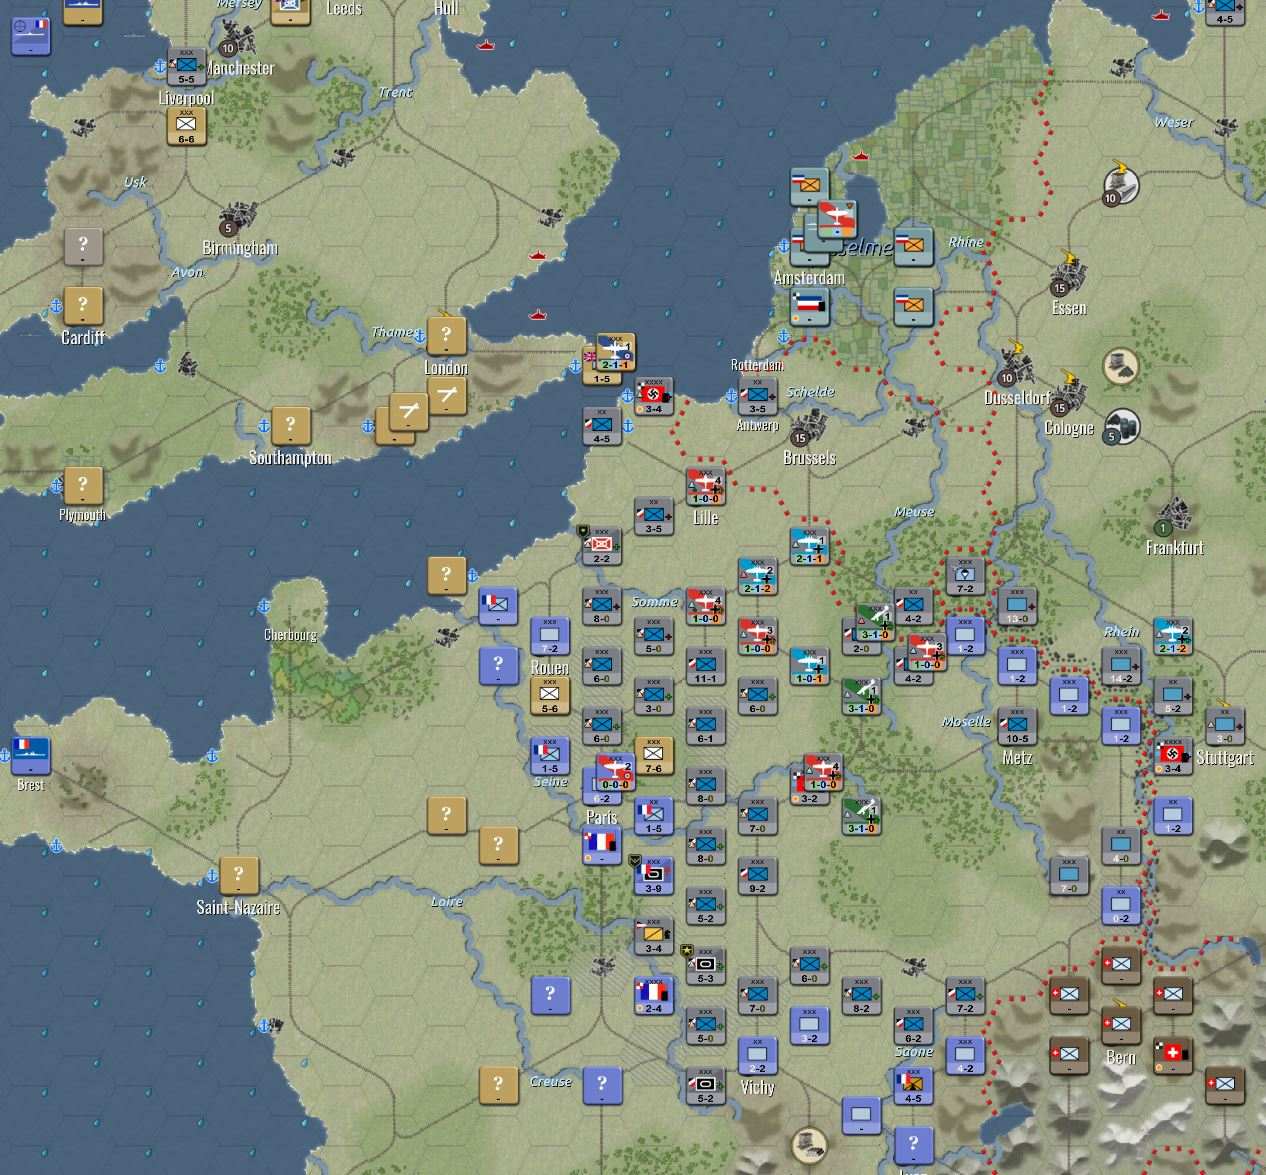Select the French flag 2-4 unit
This screenshot has width=1266, height=1175.
(x=653, y=995)
